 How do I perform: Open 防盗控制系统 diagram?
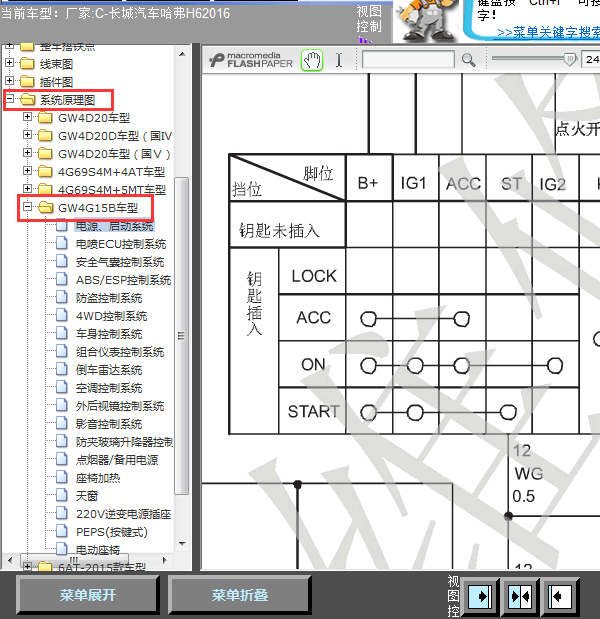109,298
